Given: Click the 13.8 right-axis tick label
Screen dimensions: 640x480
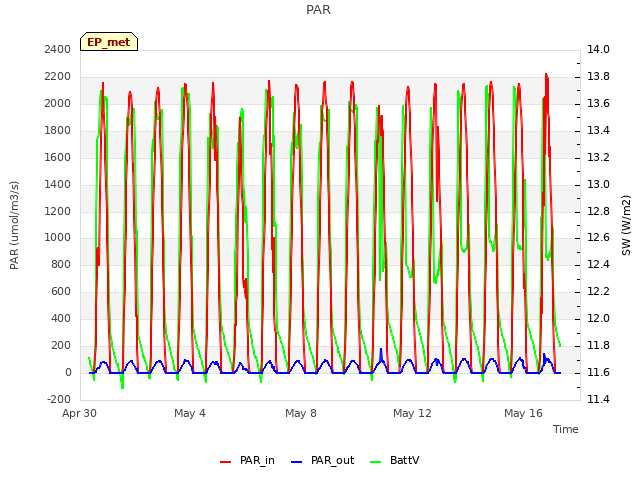Looking at the screenshot, I should [598, 76].
